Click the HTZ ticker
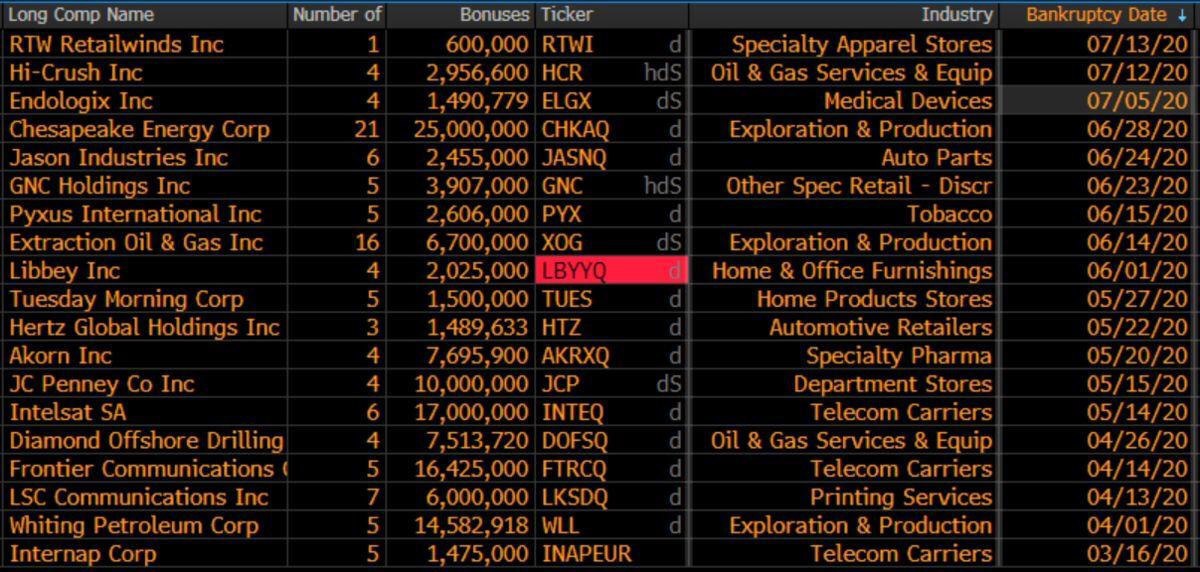1200x572 pixels. click(x=561, y=327)
